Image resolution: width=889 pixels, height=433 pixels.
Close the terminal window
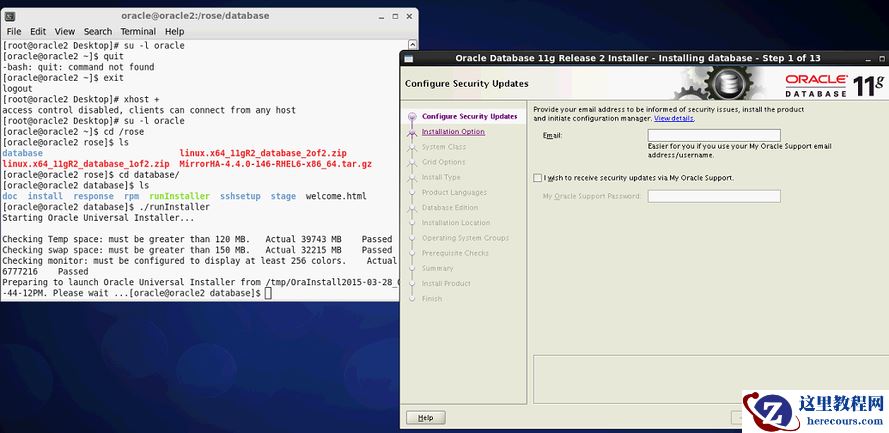[409, 15]
